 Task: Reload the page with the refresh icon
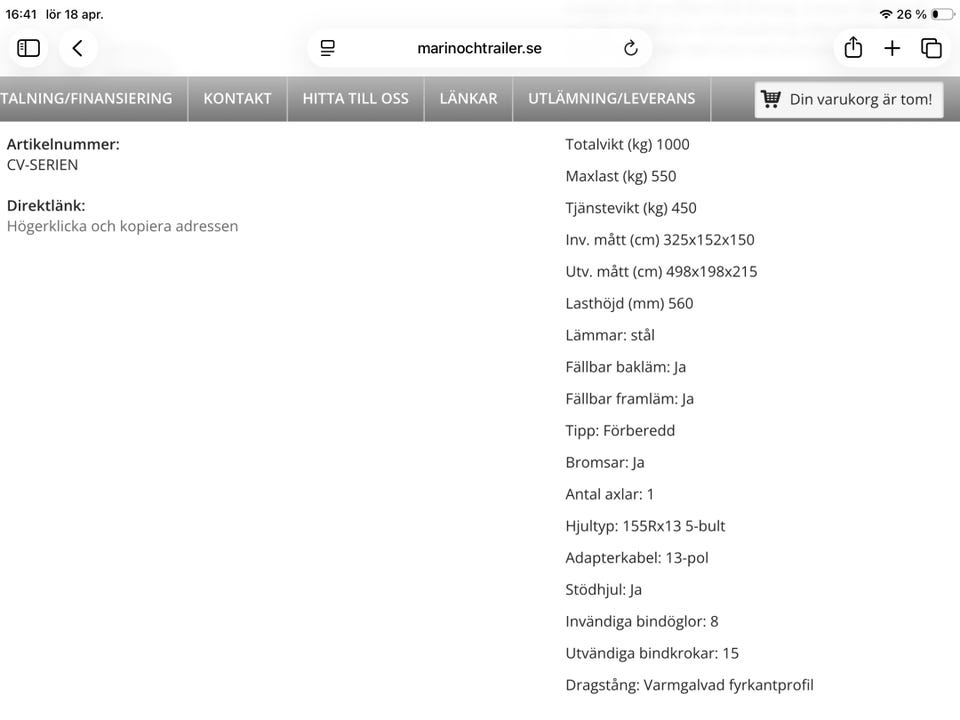pyautogui.click(x=631, y=48)
